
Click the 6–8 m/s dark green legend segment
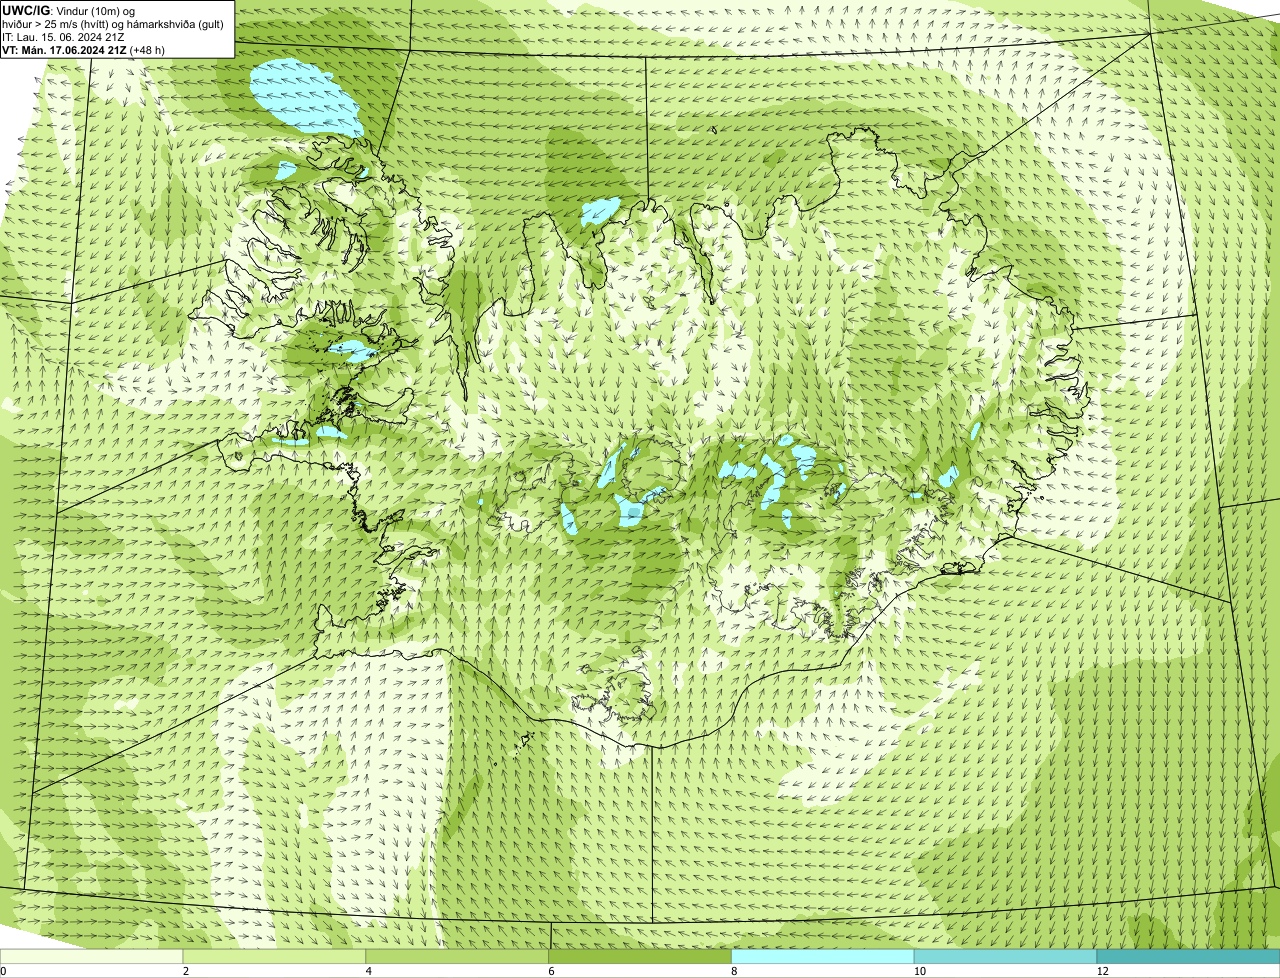click(641, 957)
